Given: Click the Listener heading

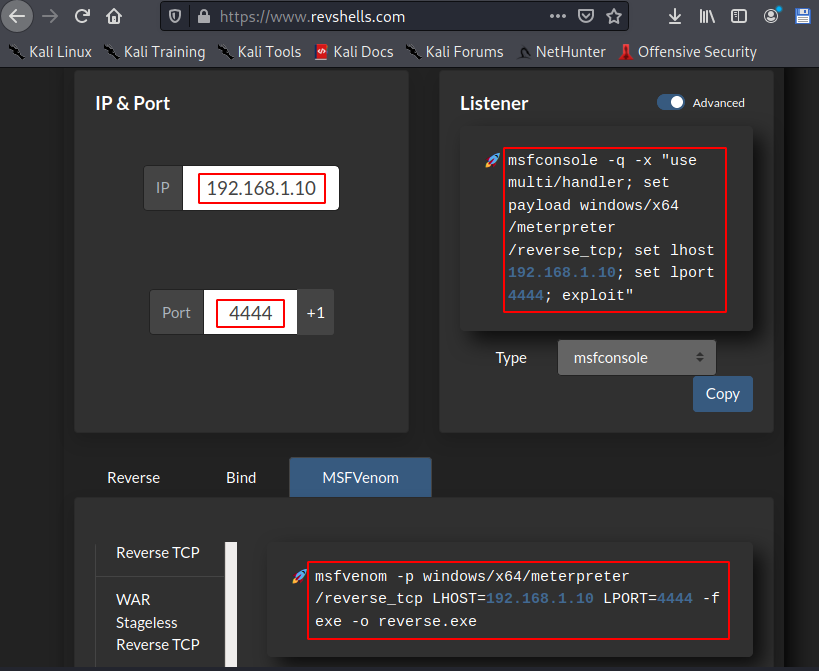Looking at the screenshot, I should (x=494, y=103).
